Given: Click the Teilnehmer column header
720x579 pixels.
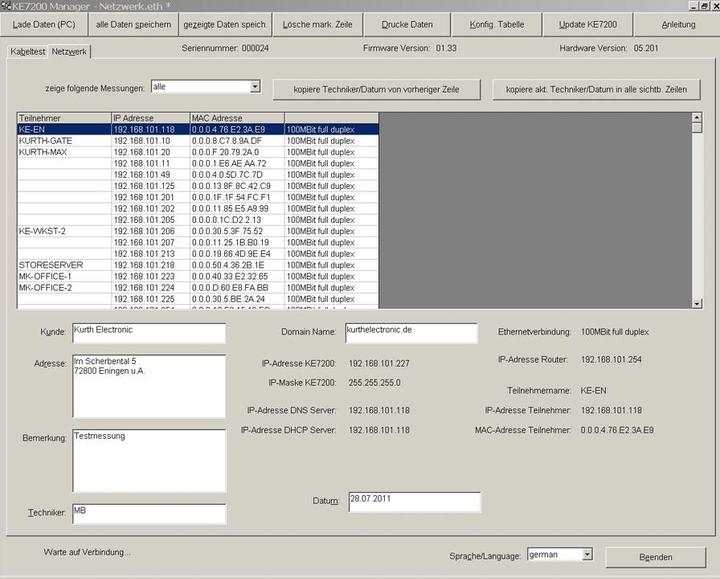Looking at the screenshot, I should click(x=64, y=118).
